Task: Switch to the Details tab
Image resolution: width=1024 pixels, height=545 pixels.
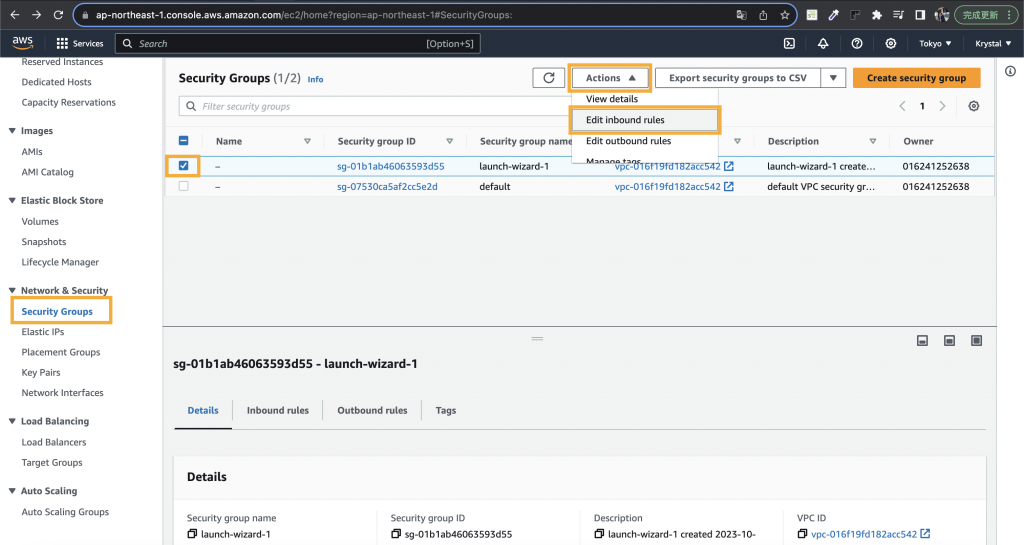Action: (x=203, y=411)
